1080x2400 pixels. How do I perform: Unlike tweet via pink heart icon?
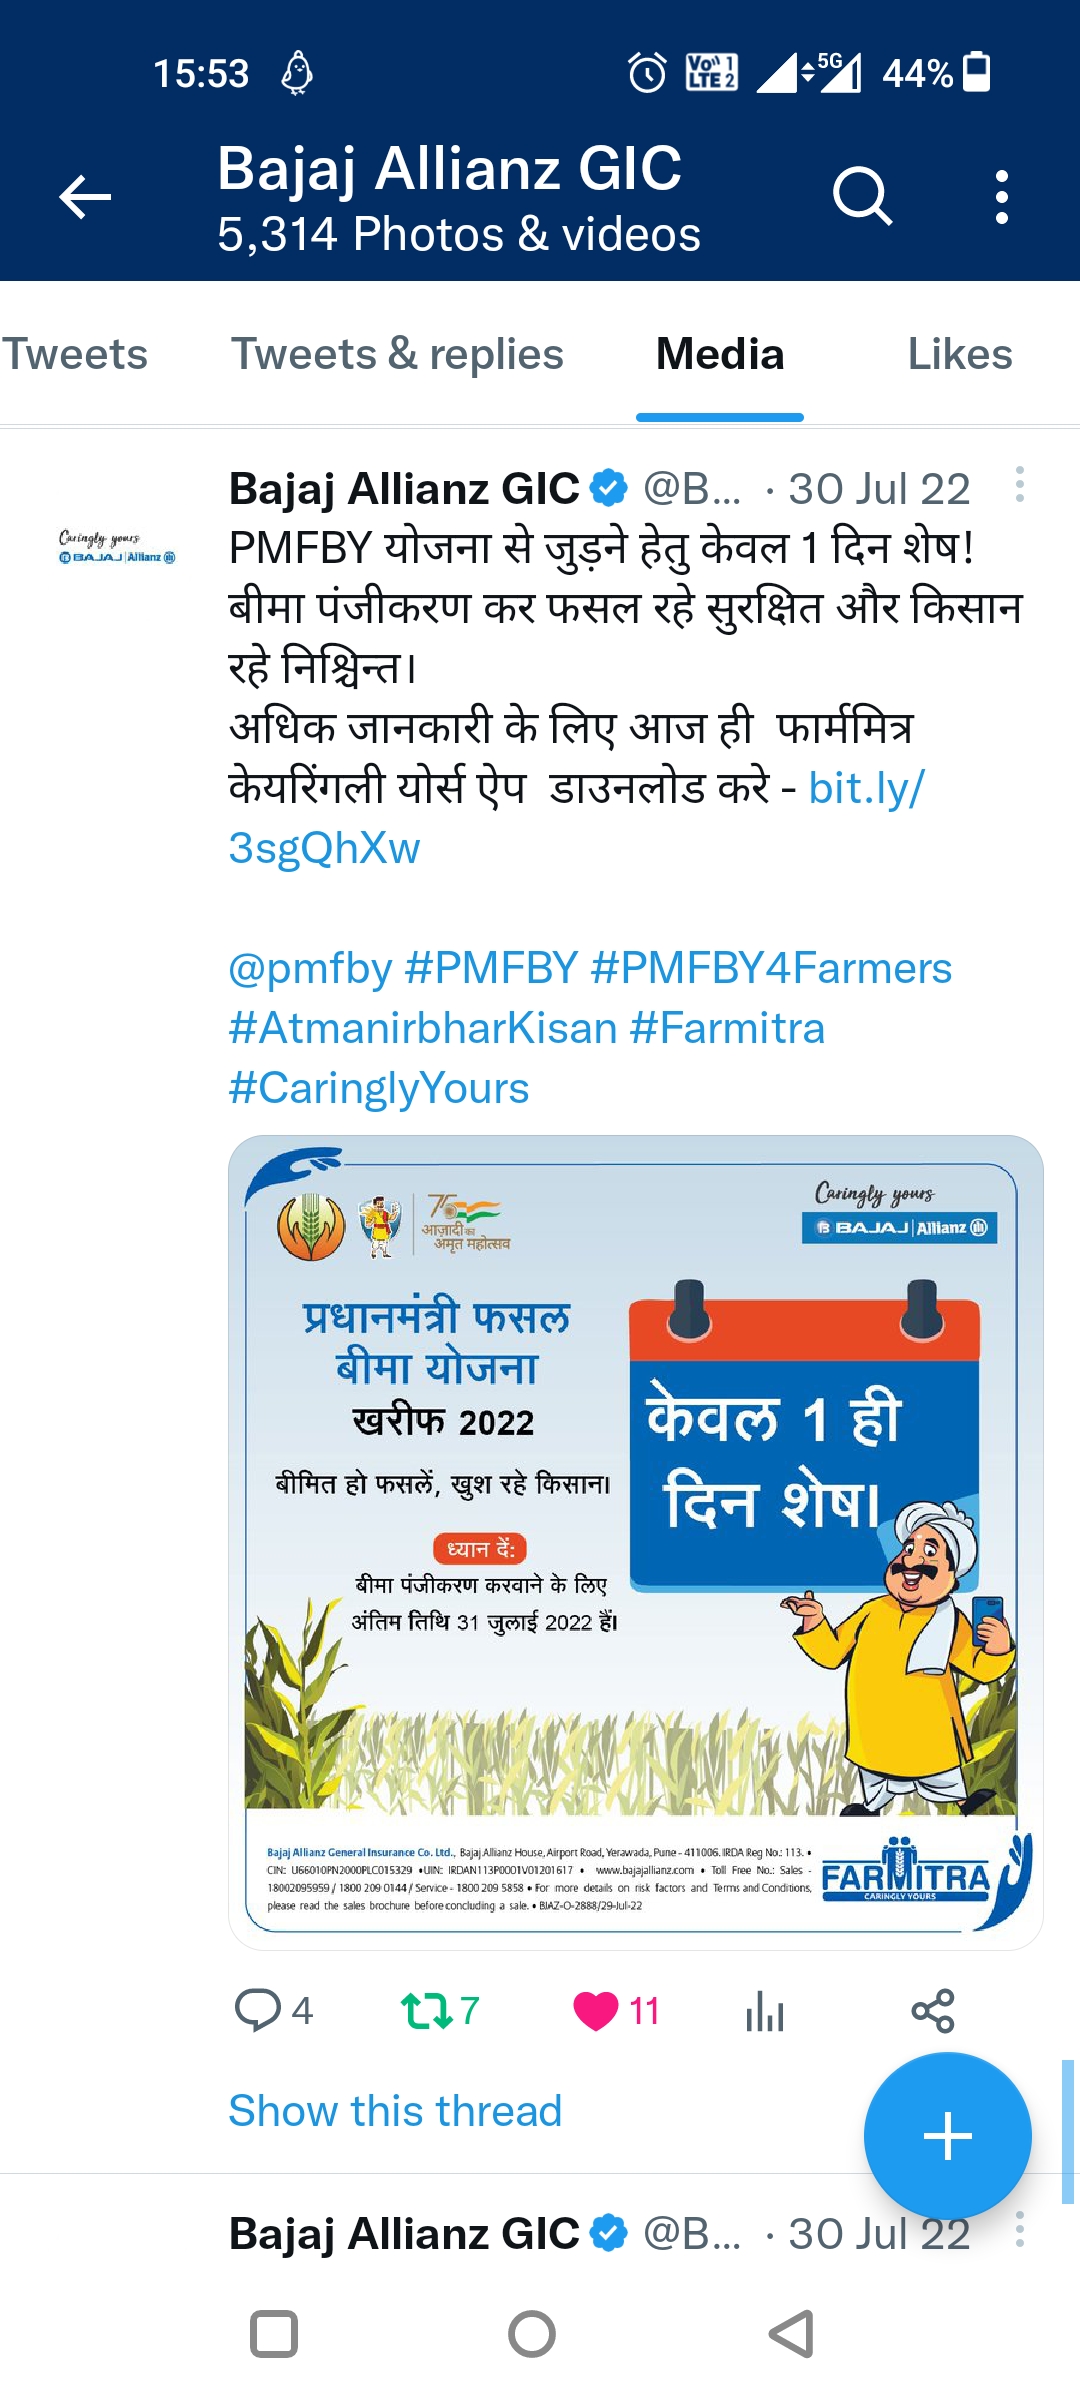click(x=596, y=2010)
